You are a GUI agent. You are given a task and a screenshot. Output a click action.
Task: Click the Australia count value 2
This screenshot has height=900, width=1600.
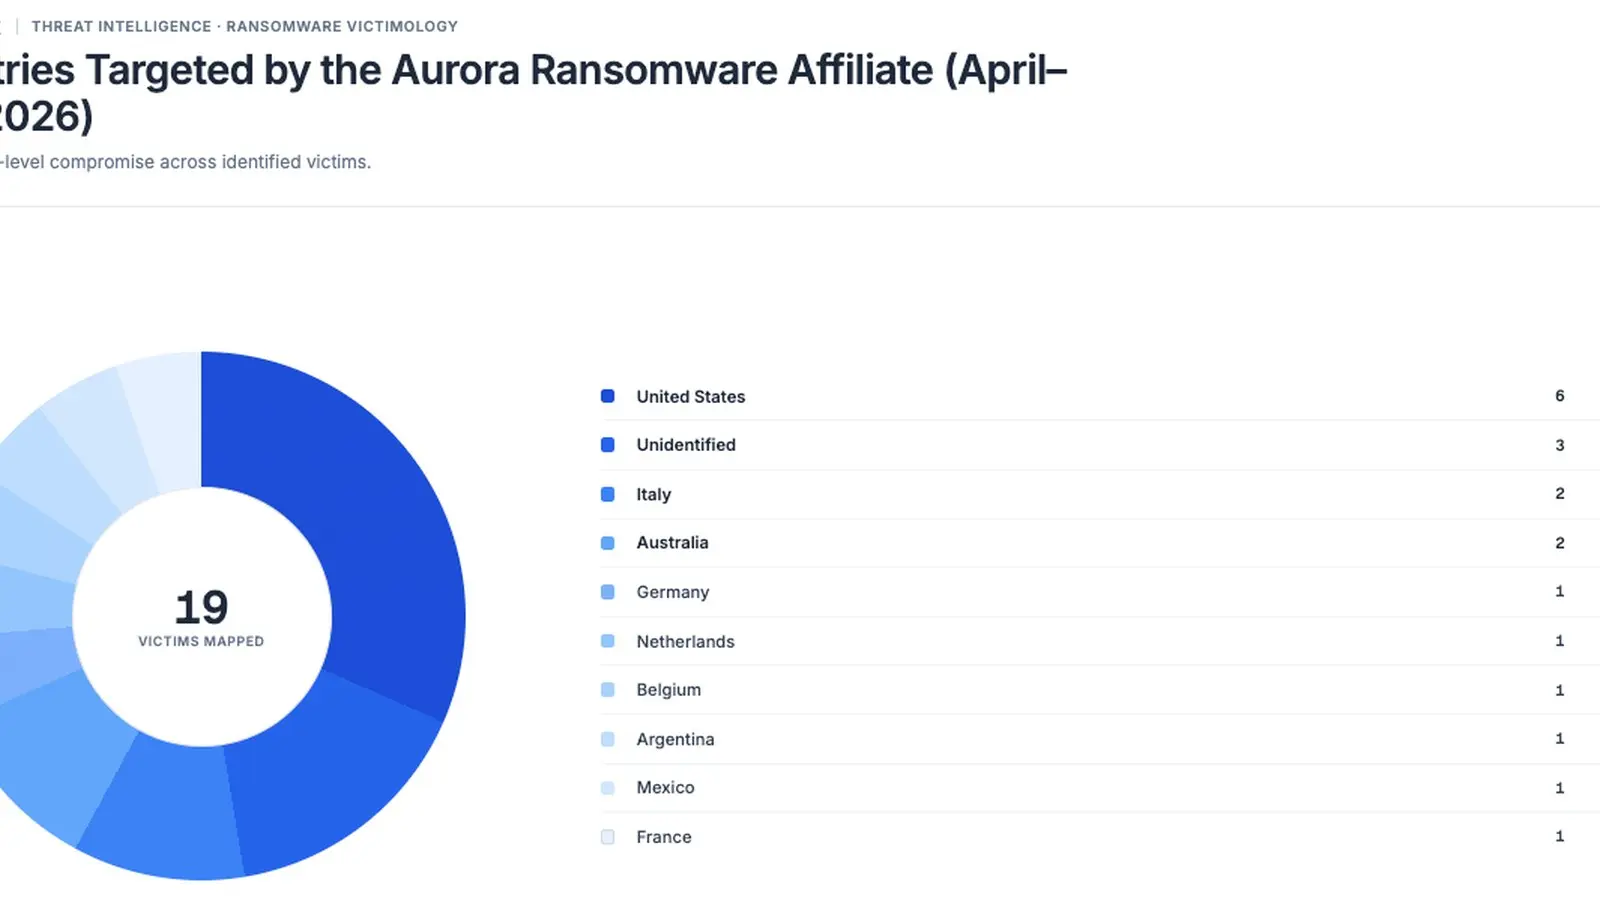[x=1559, y=543]
